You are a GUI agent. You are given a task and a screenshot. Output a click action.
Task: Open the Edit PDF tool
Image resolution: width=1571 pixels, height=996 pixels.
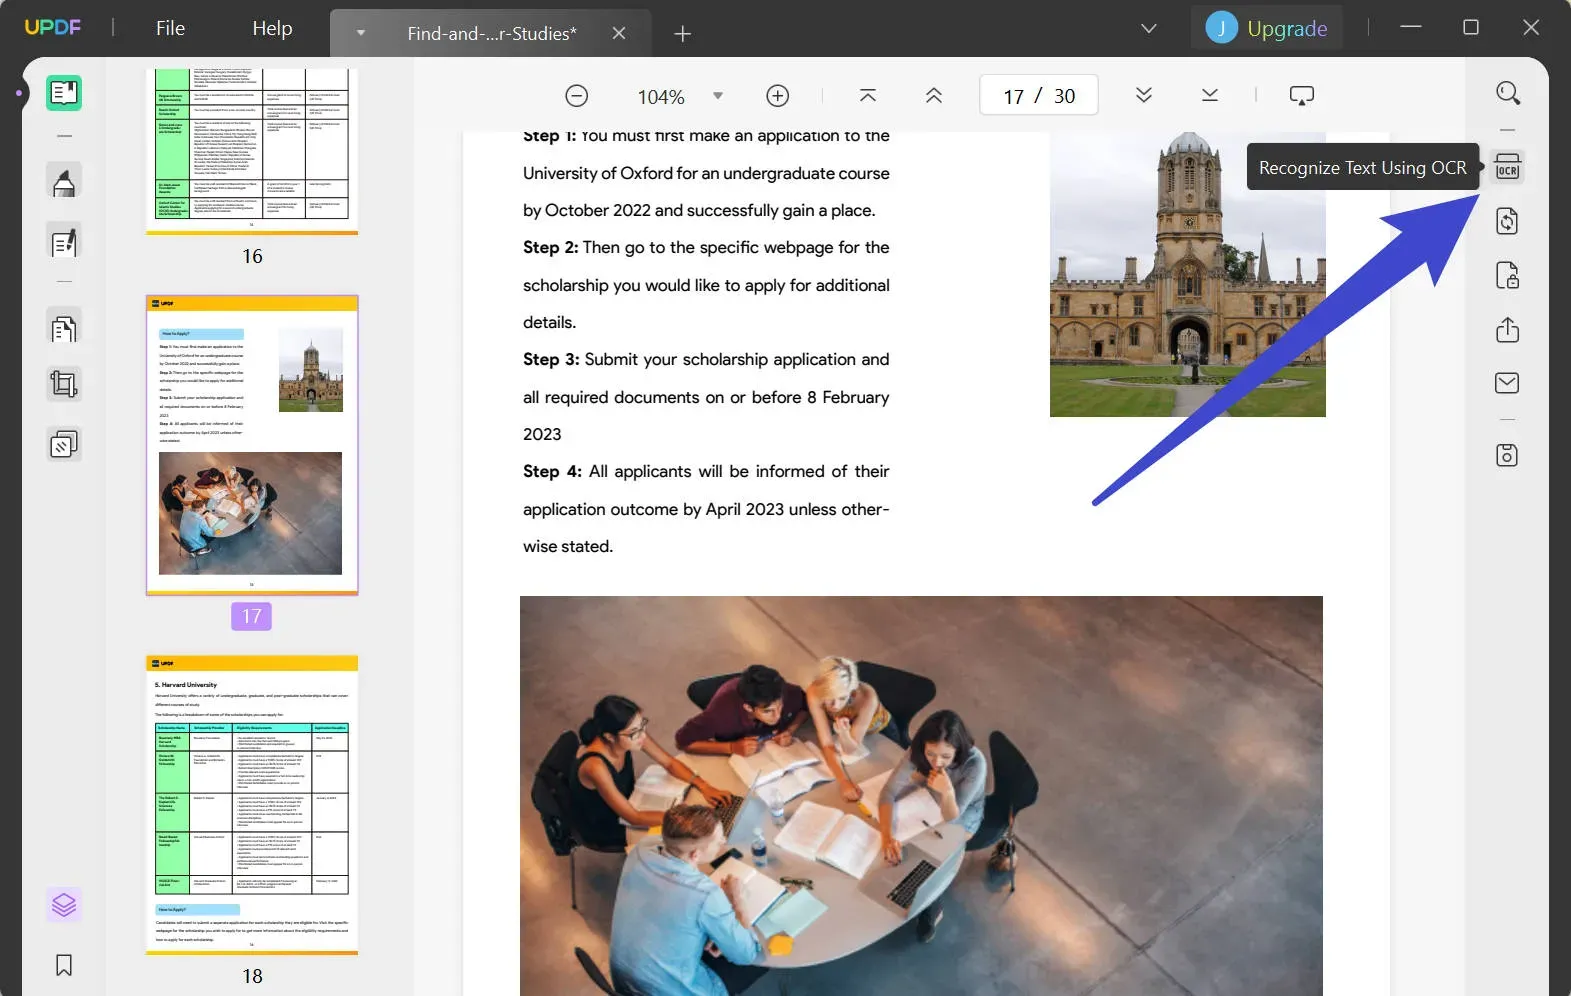(x=64, y=243)
